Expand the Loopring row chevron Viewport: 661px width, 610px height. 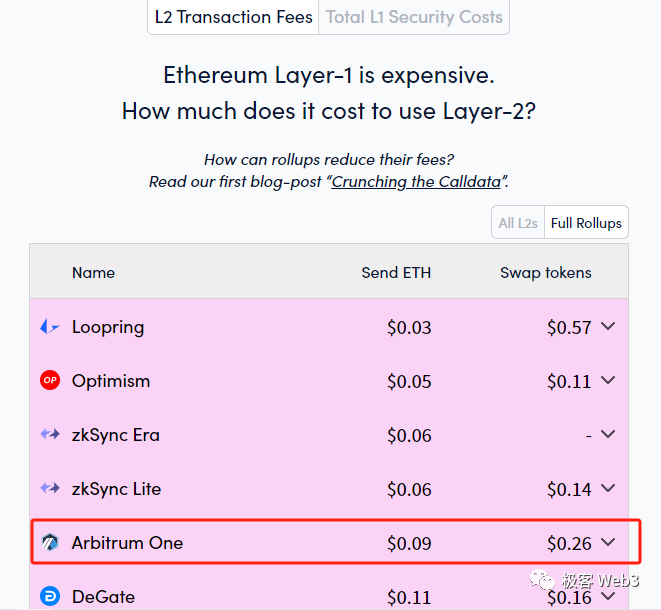pyautogui.click(x=608, y=326)
